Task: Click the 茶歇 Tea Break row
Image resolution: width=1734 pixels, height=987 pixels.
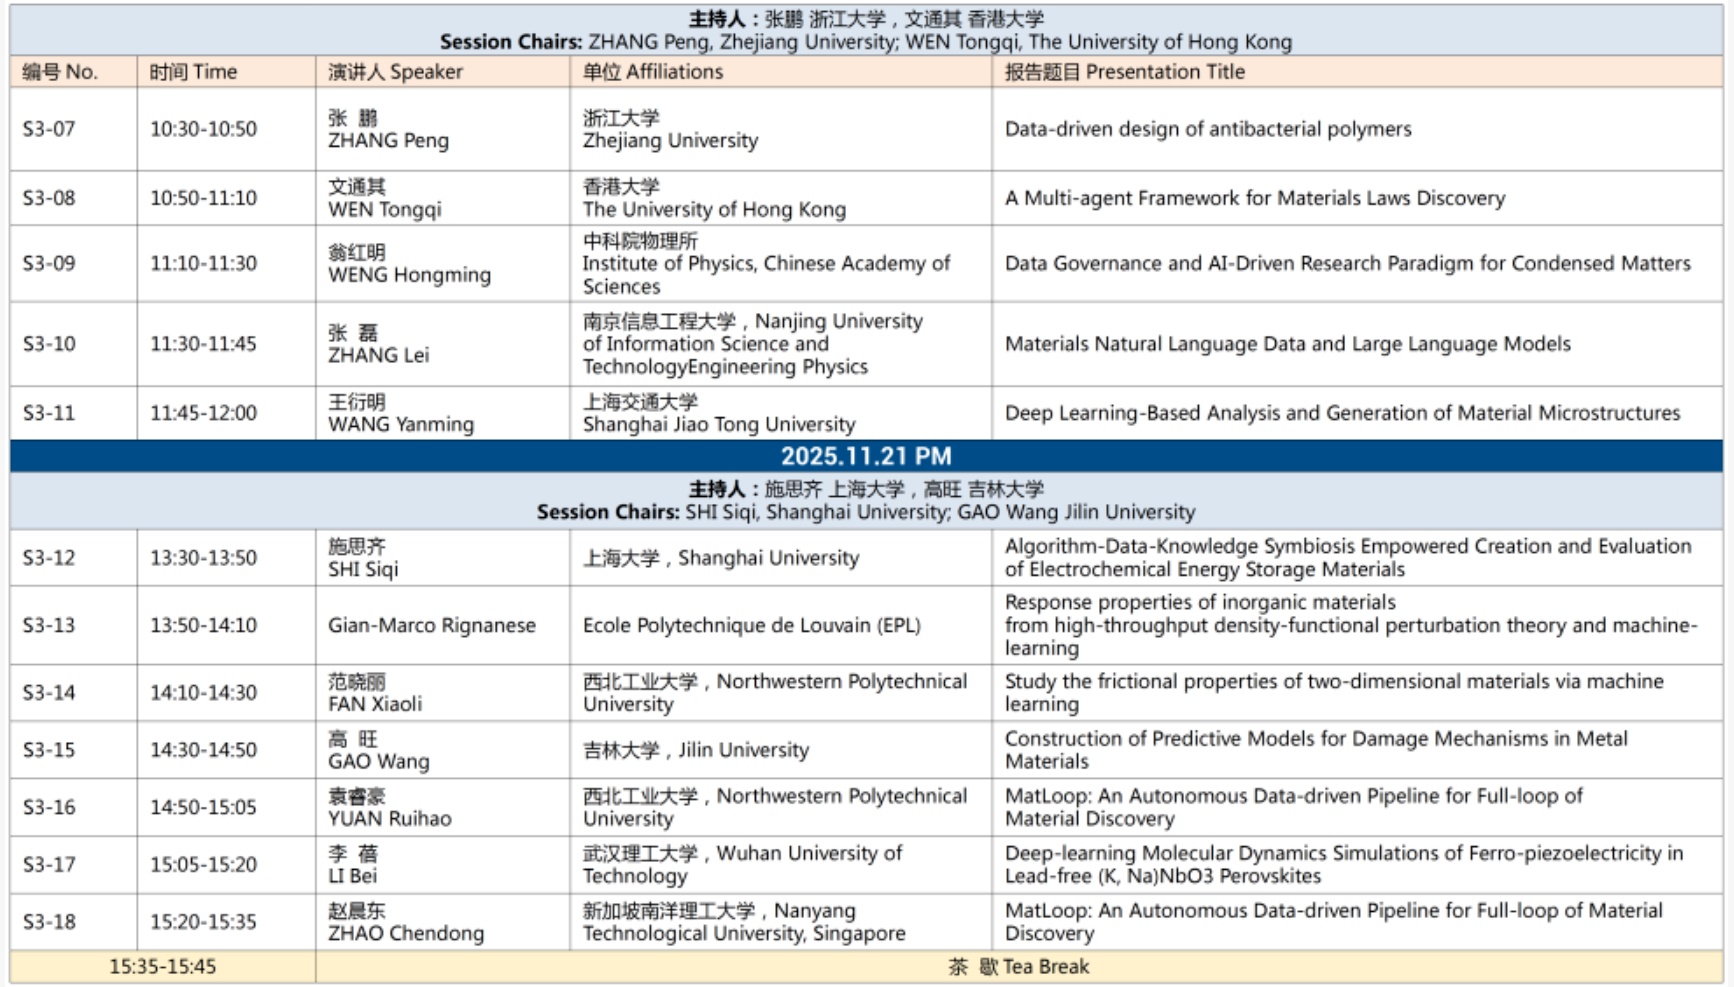Action: [x=1018, y=967]
